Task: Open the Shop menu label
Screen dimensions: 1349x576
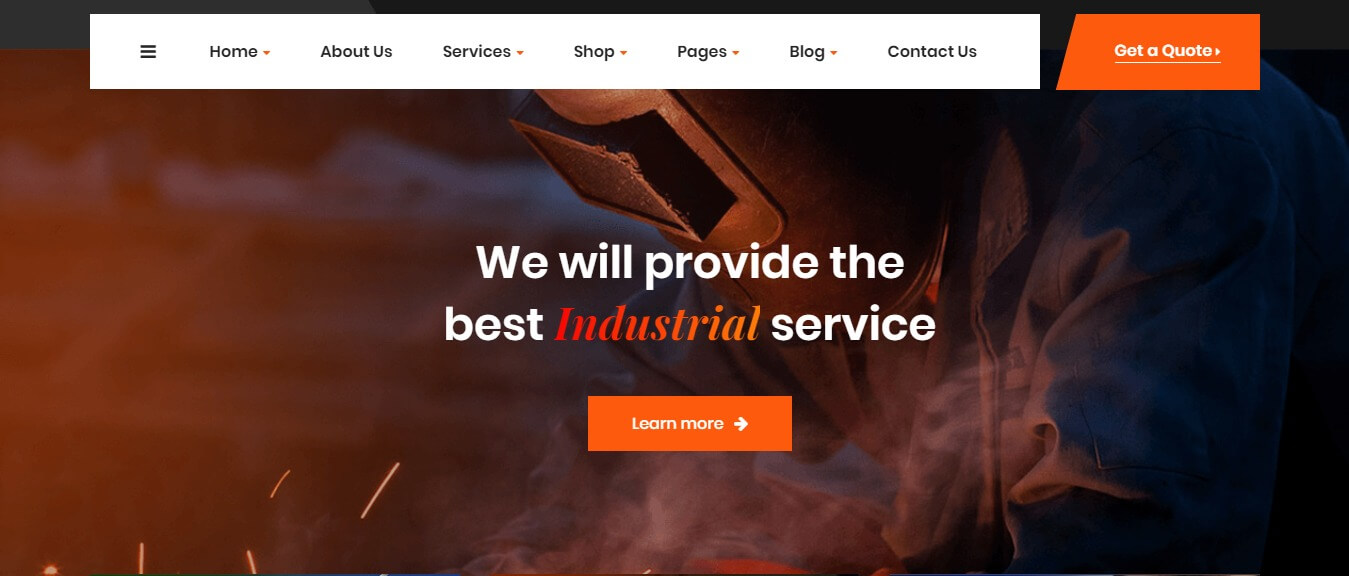Action: click(594, 52)
